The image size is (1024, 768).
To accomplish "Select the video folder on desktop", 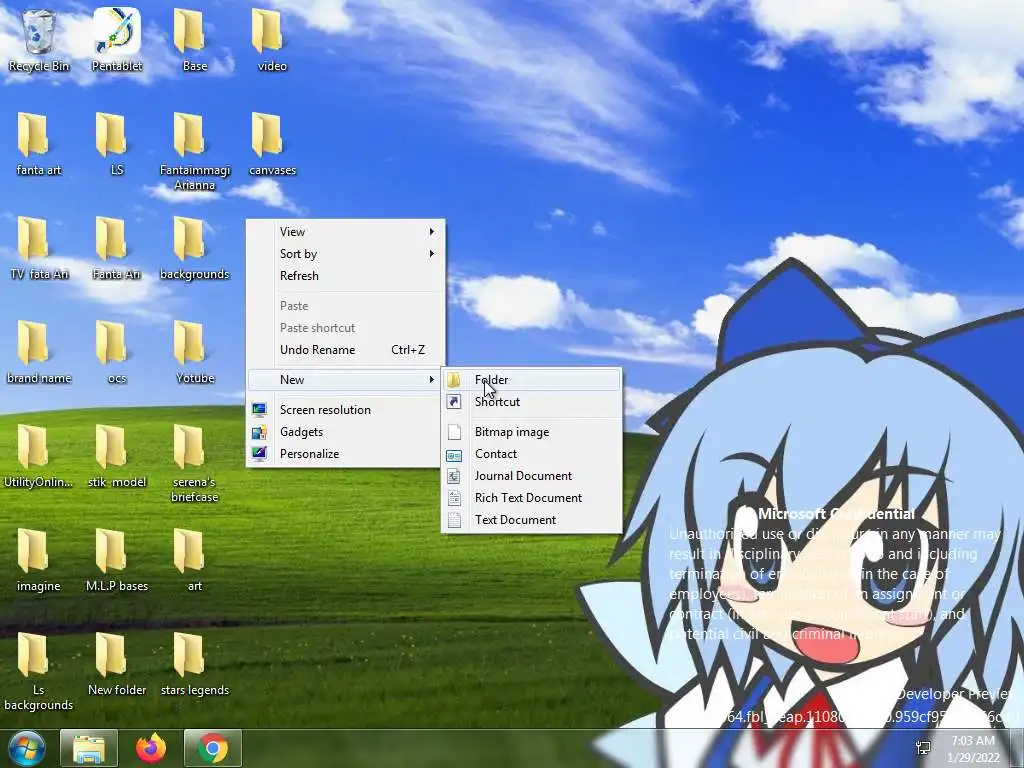I will click(x=272, y=39).
